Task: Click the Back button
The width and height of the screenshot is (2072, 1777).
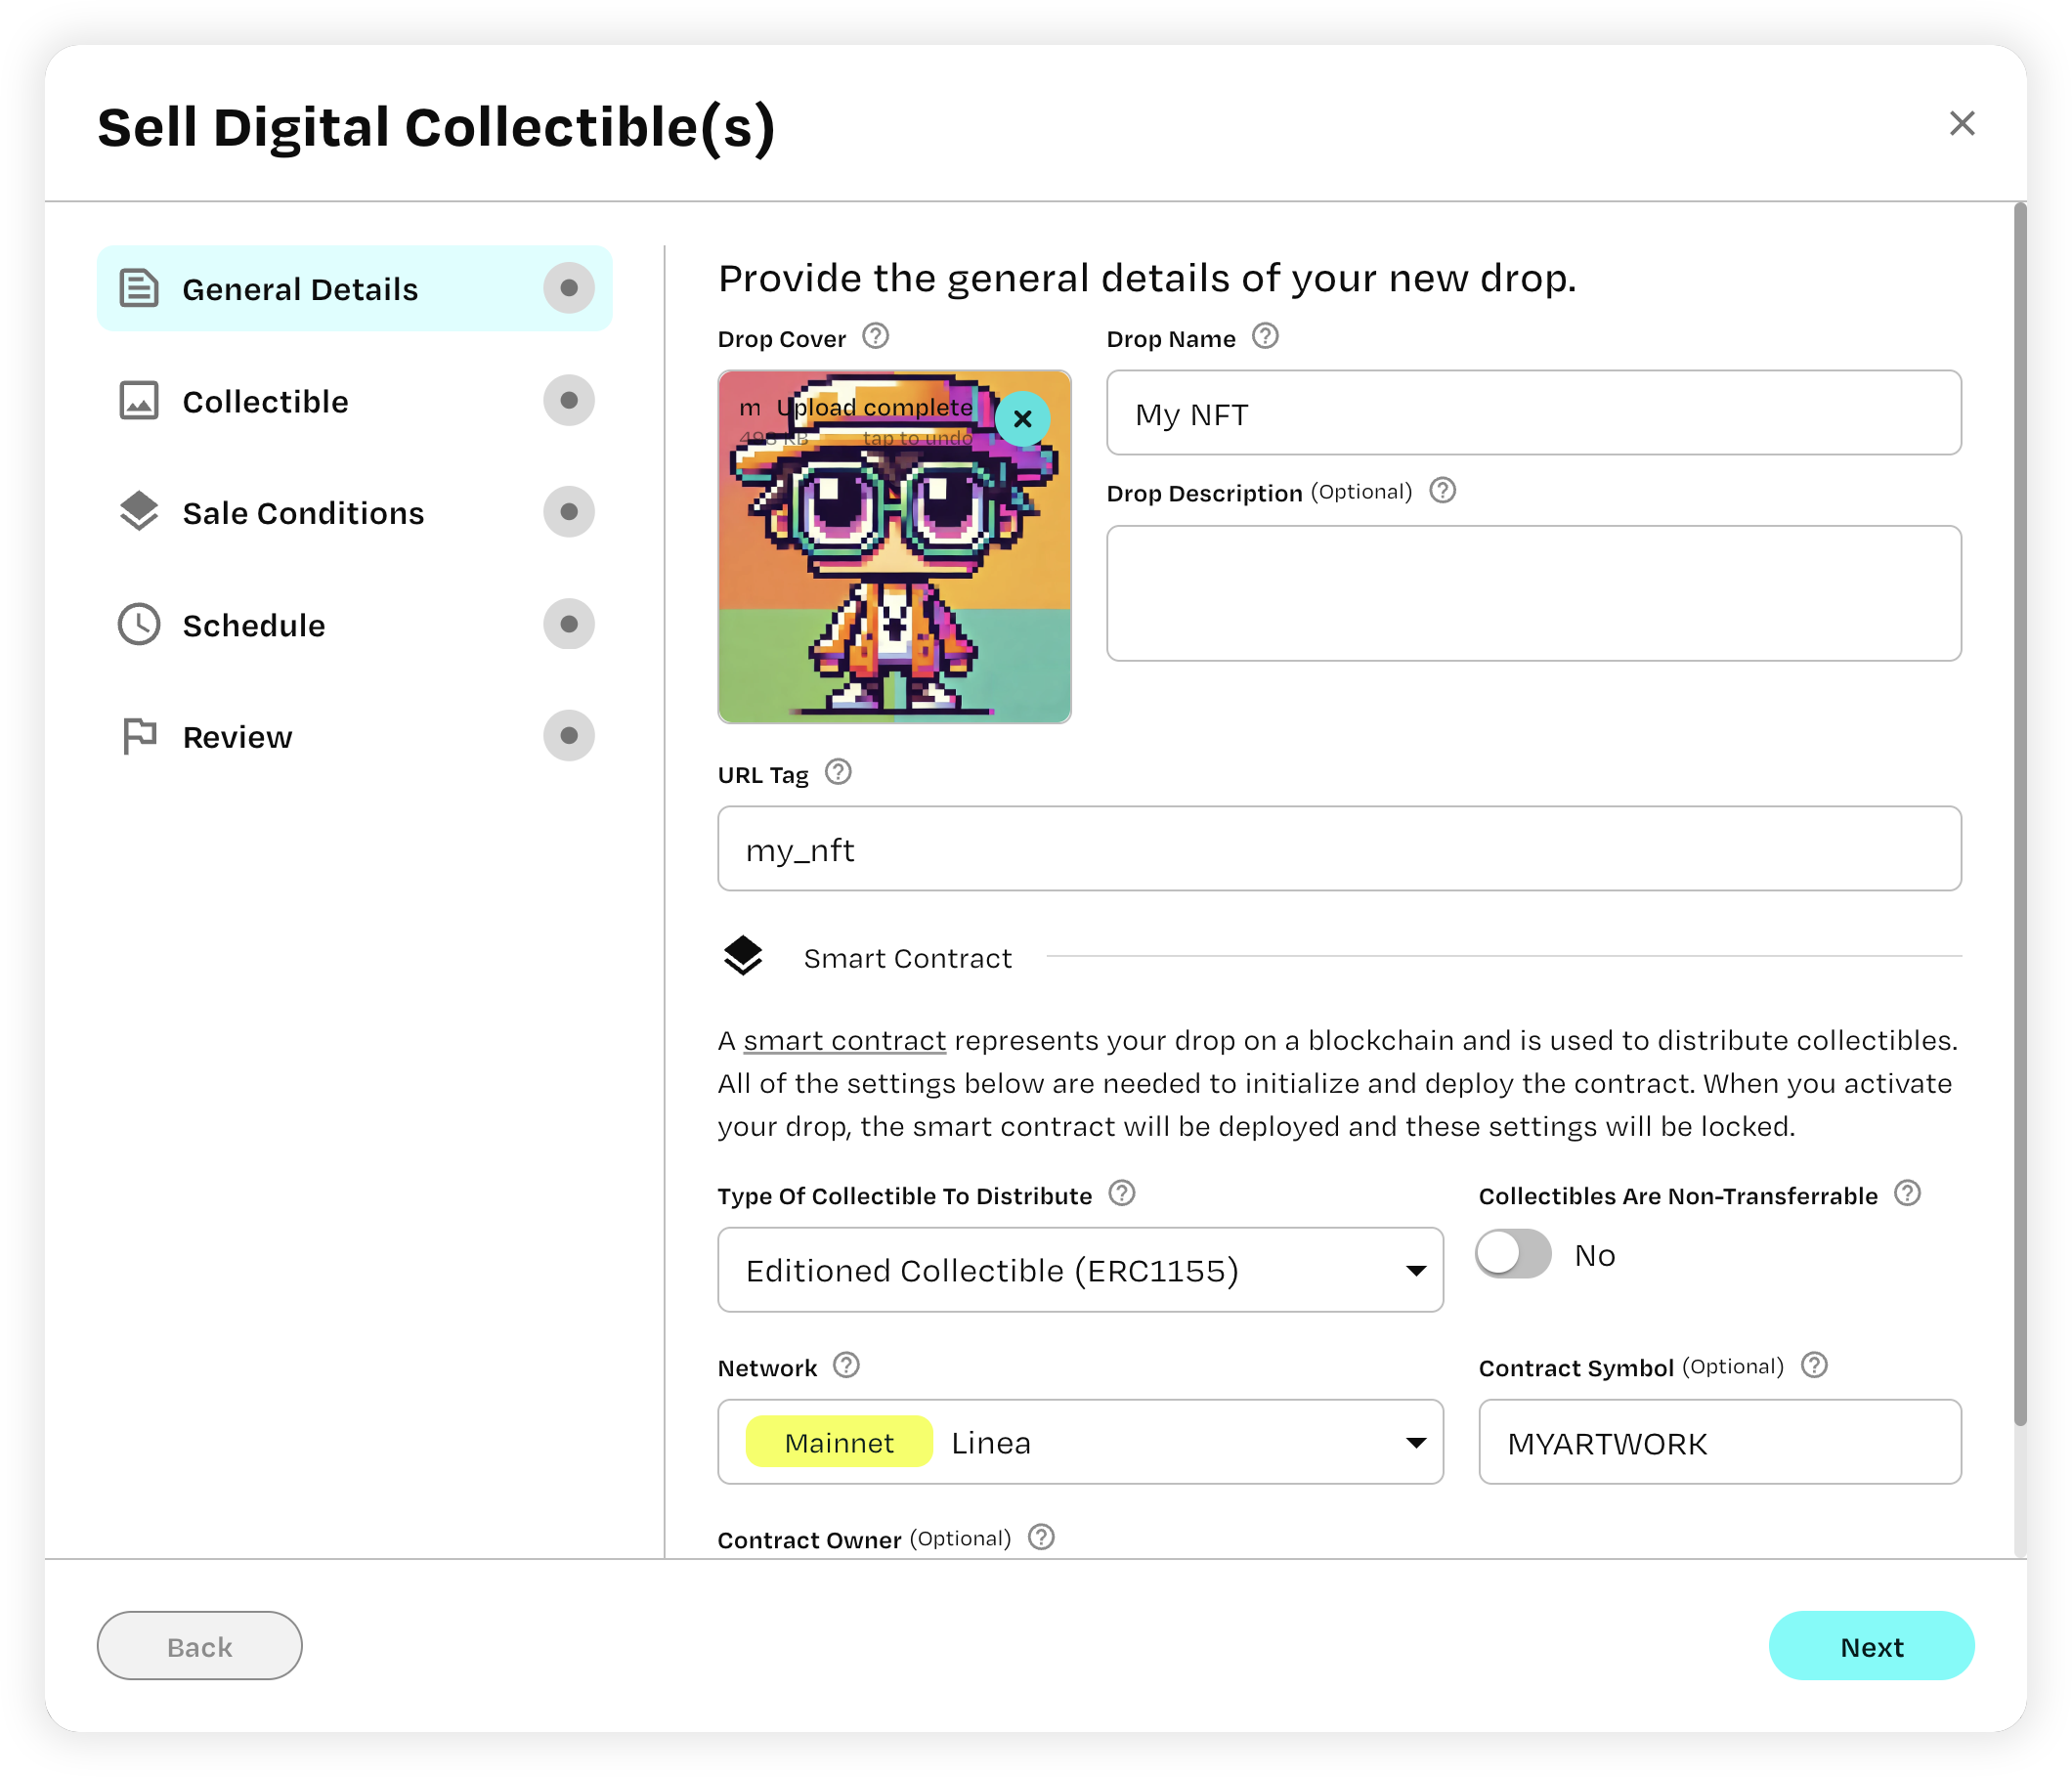Action: coord(199,1647)
